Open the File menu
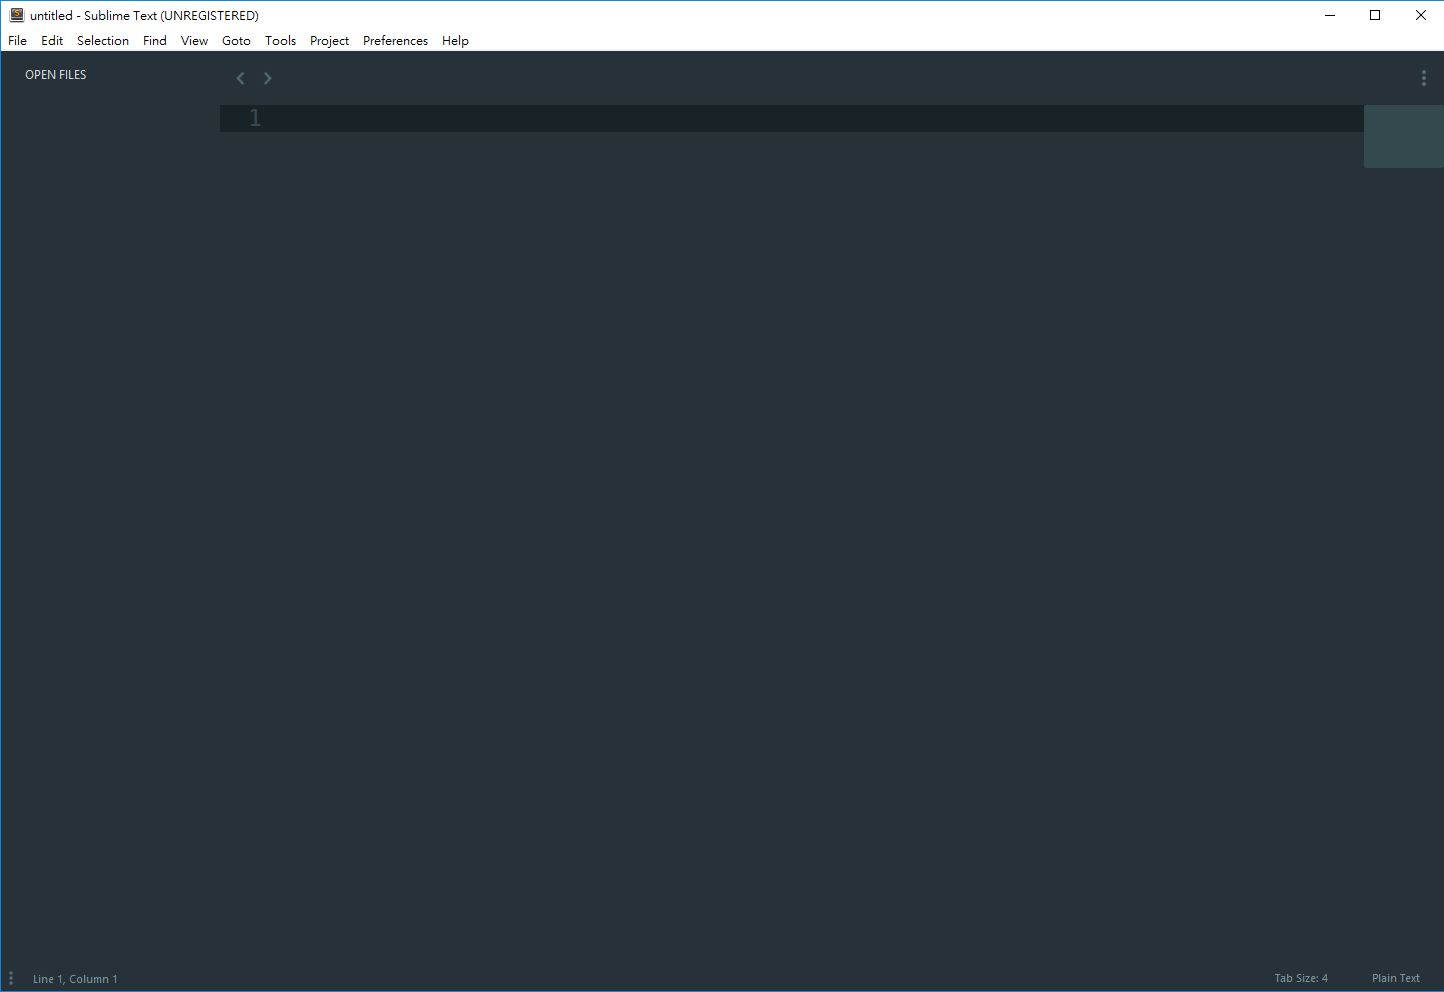This screenshot has width=1444, height=992. [x=18, y=41]
